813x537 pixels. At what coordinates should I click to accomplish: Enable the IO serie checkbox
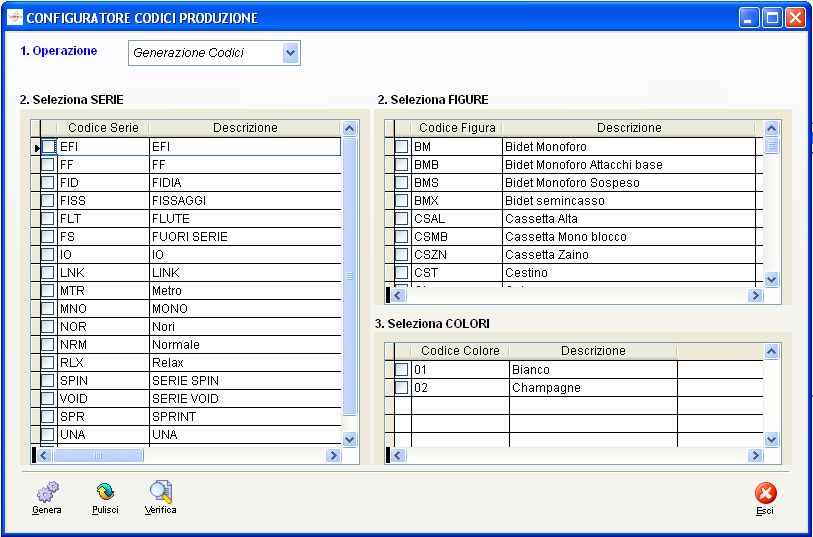click(x=48, y=255)
